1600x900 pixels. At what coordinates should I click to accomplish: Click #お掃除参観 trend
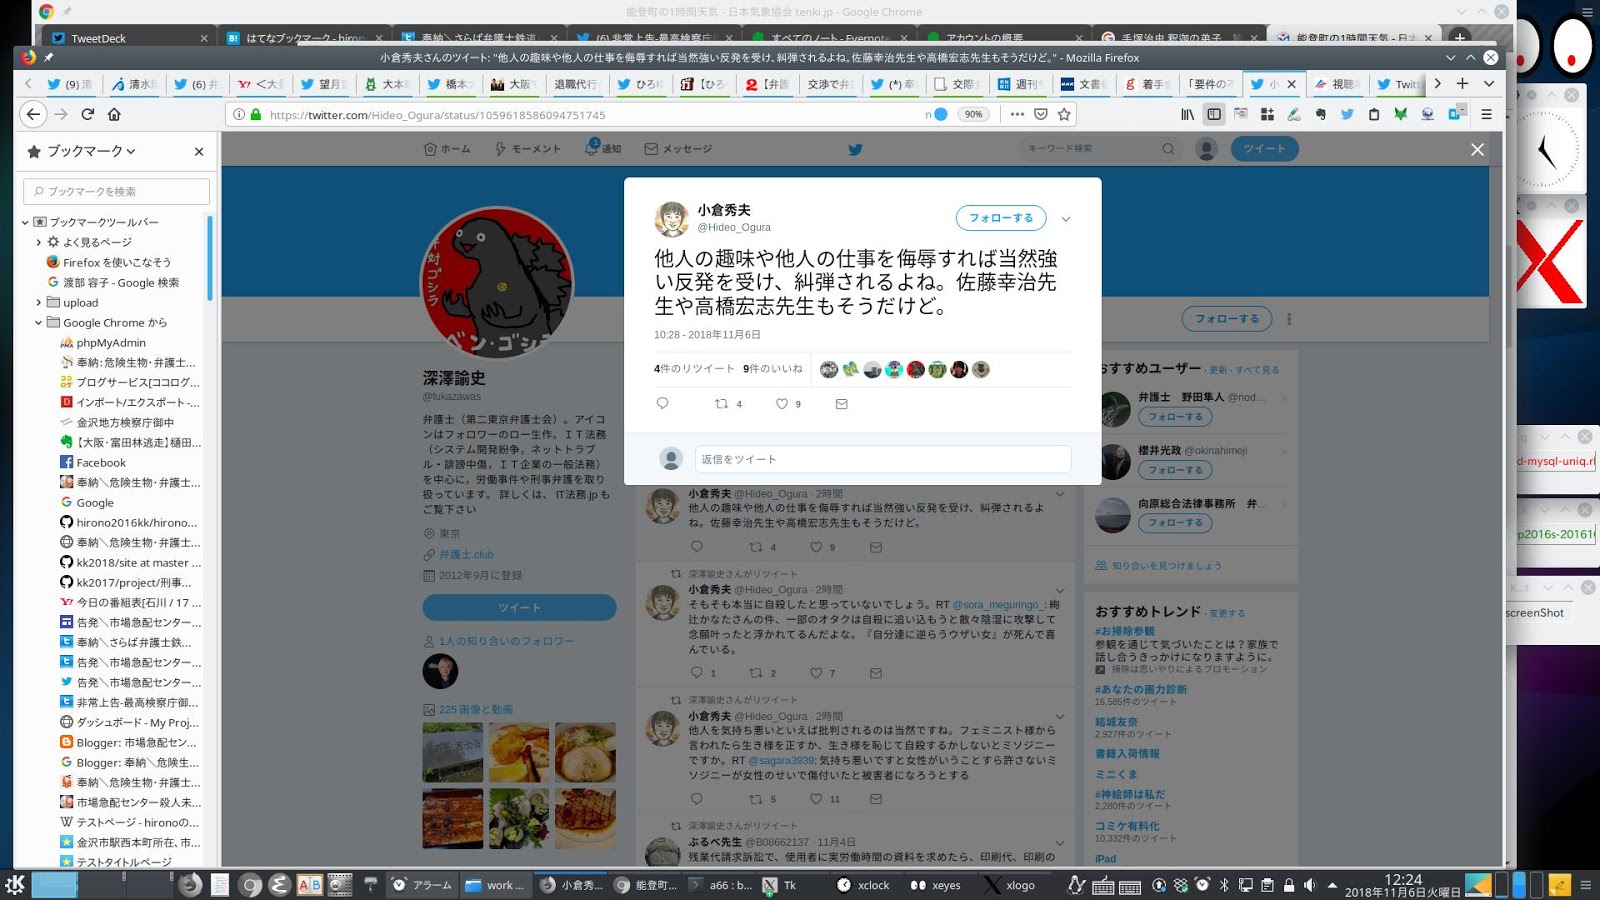click(1125, 631)
